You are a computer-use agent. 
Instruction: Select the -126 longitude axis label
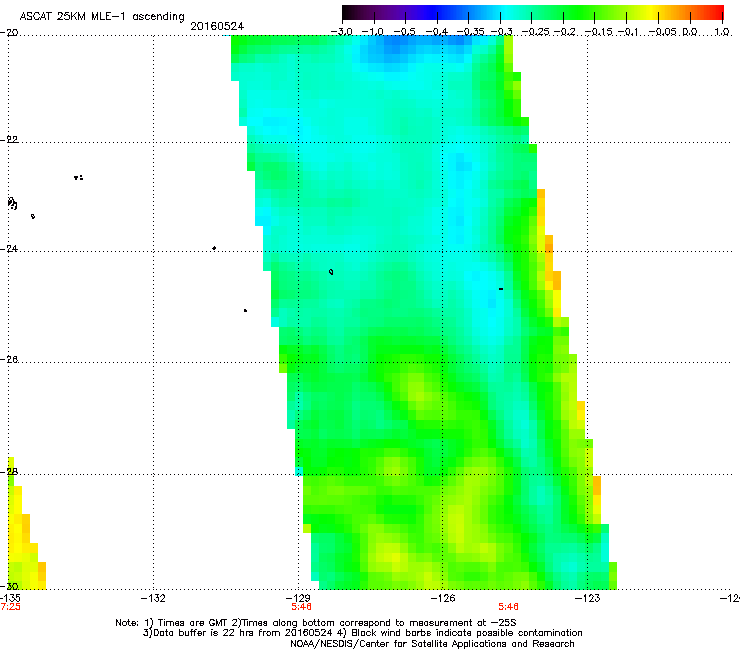[443, 598]
